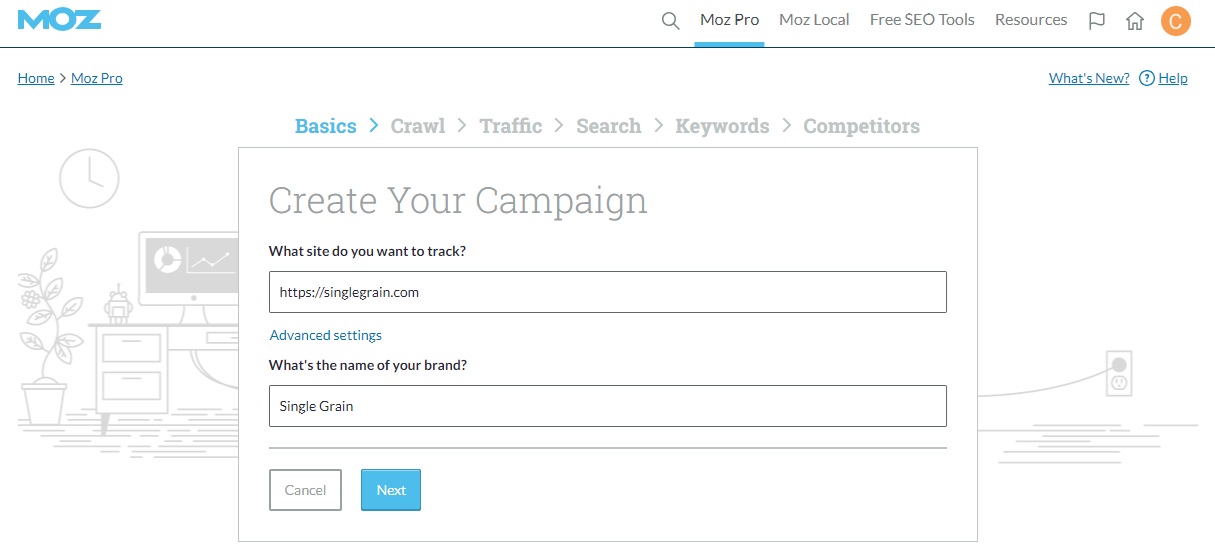Click the Cancel button
This screenshot has width=1215, height=560.
coord(305,490)
